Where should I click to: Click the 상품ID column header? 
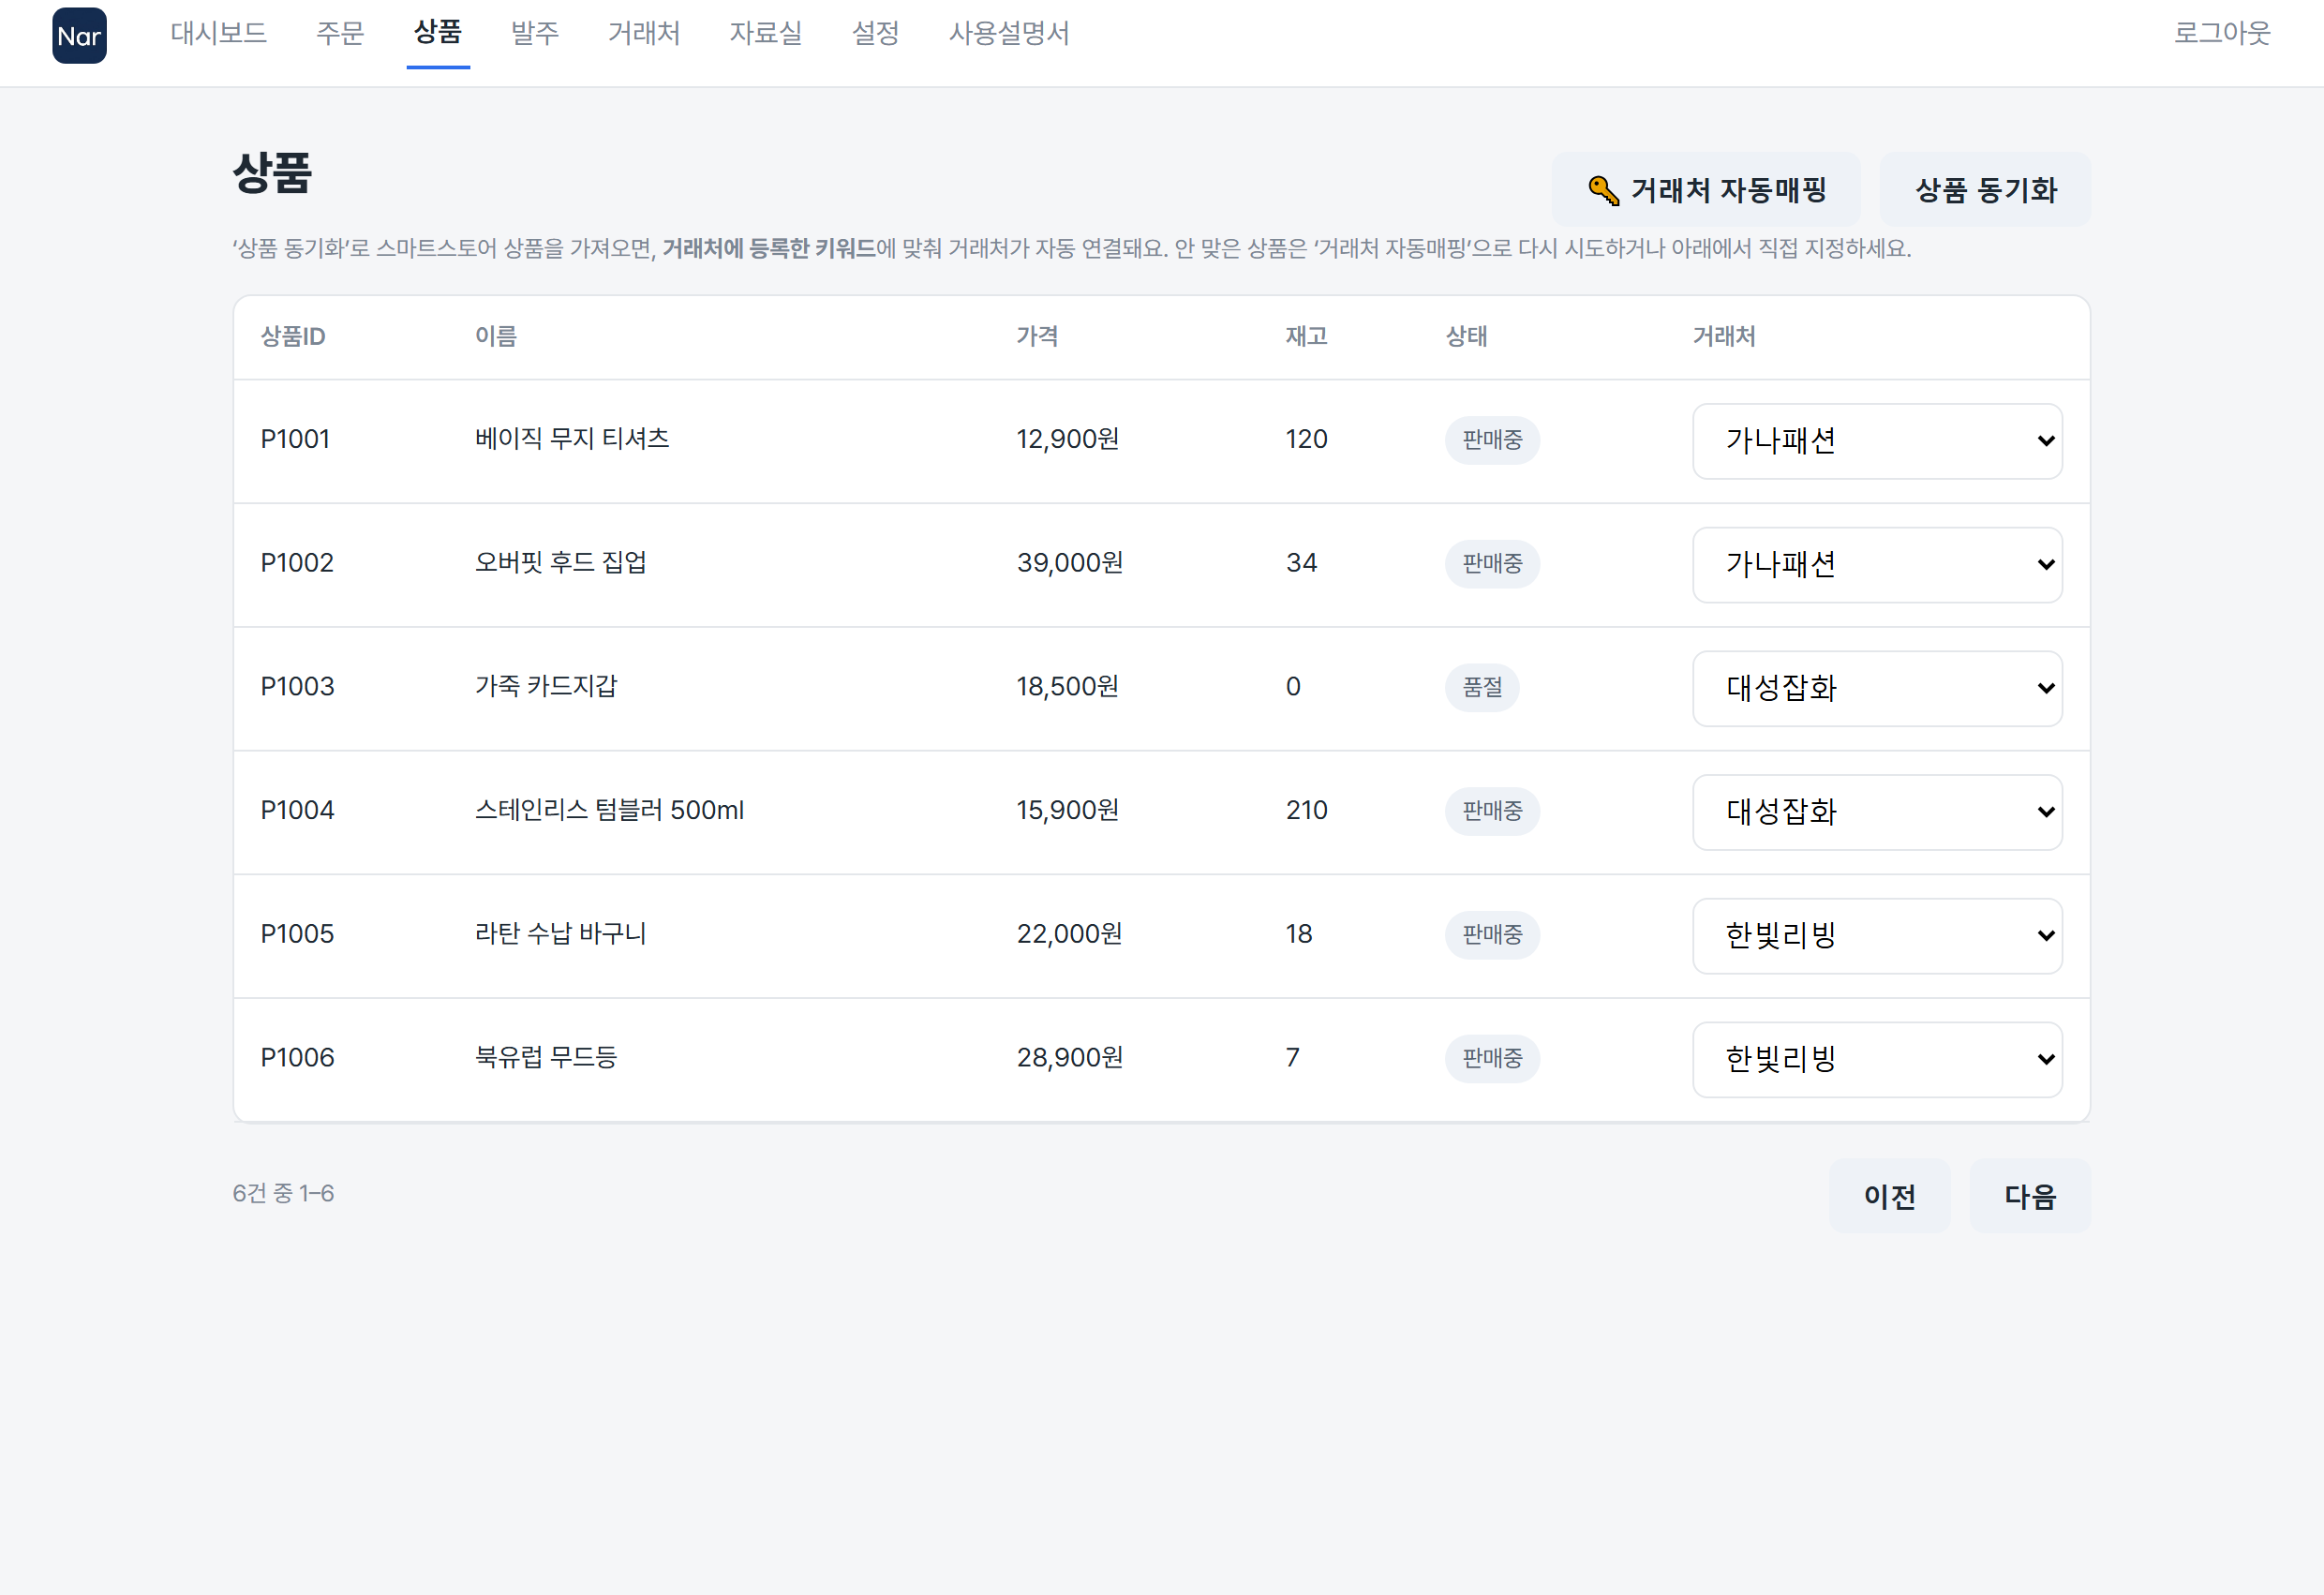[x=293, y=336]
